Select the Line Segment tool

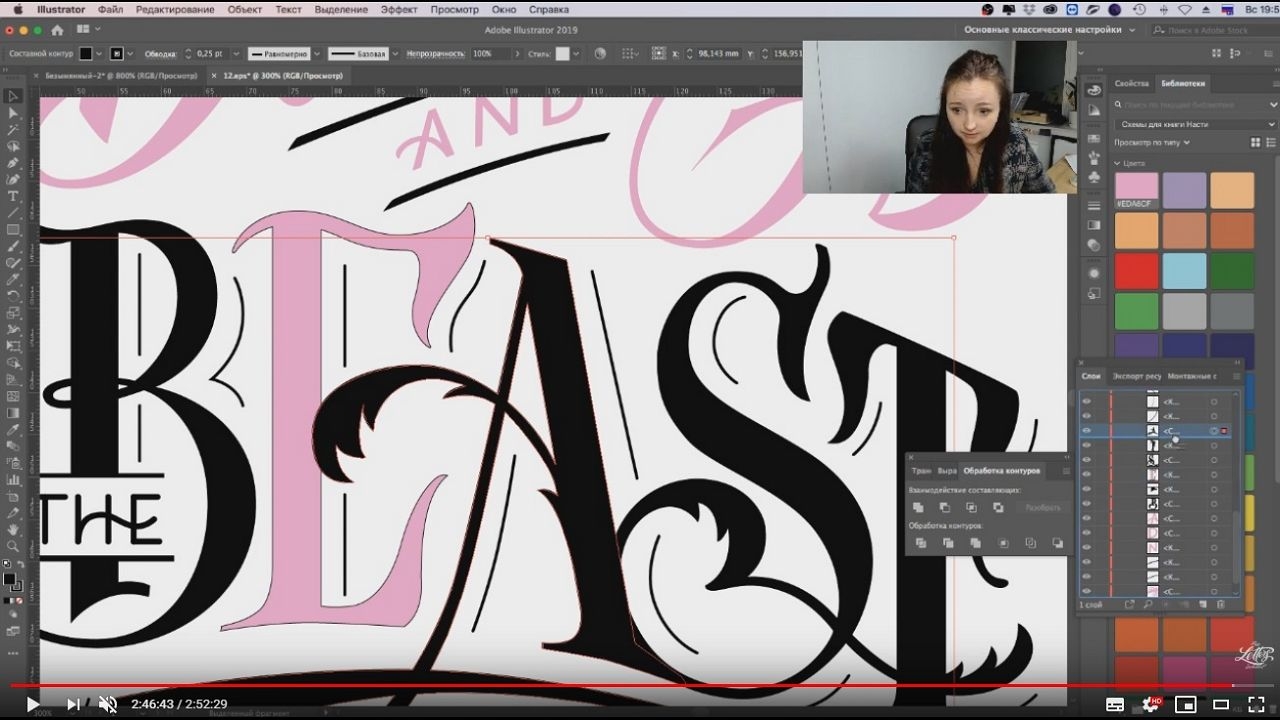[14, 213]
